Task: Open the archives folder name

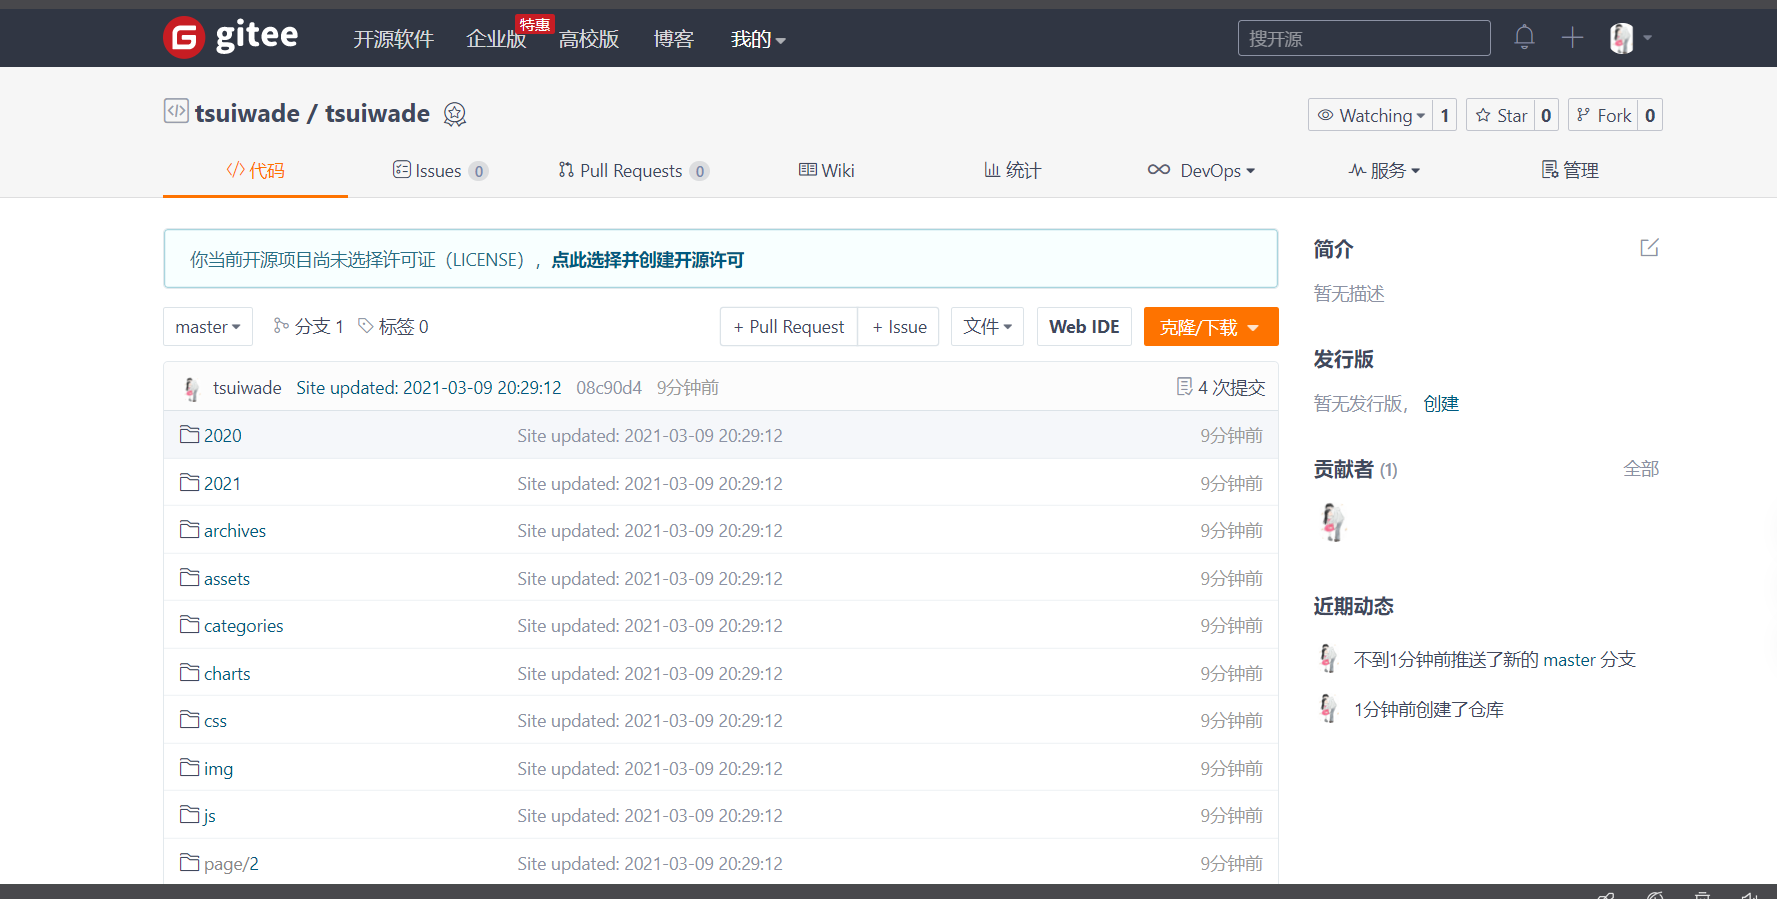Action: (235, 531)
